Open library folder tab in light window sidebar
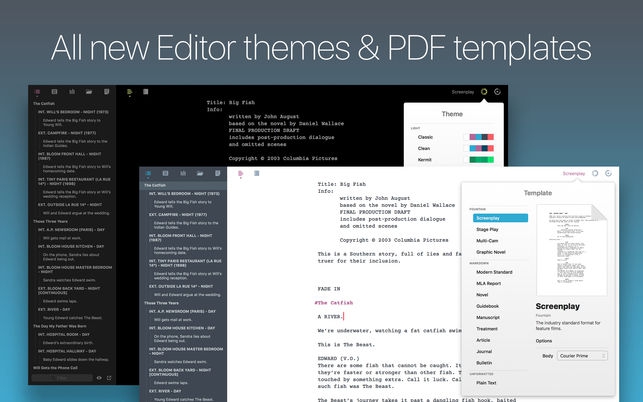 pyautogui.click(x=200, y=174)
